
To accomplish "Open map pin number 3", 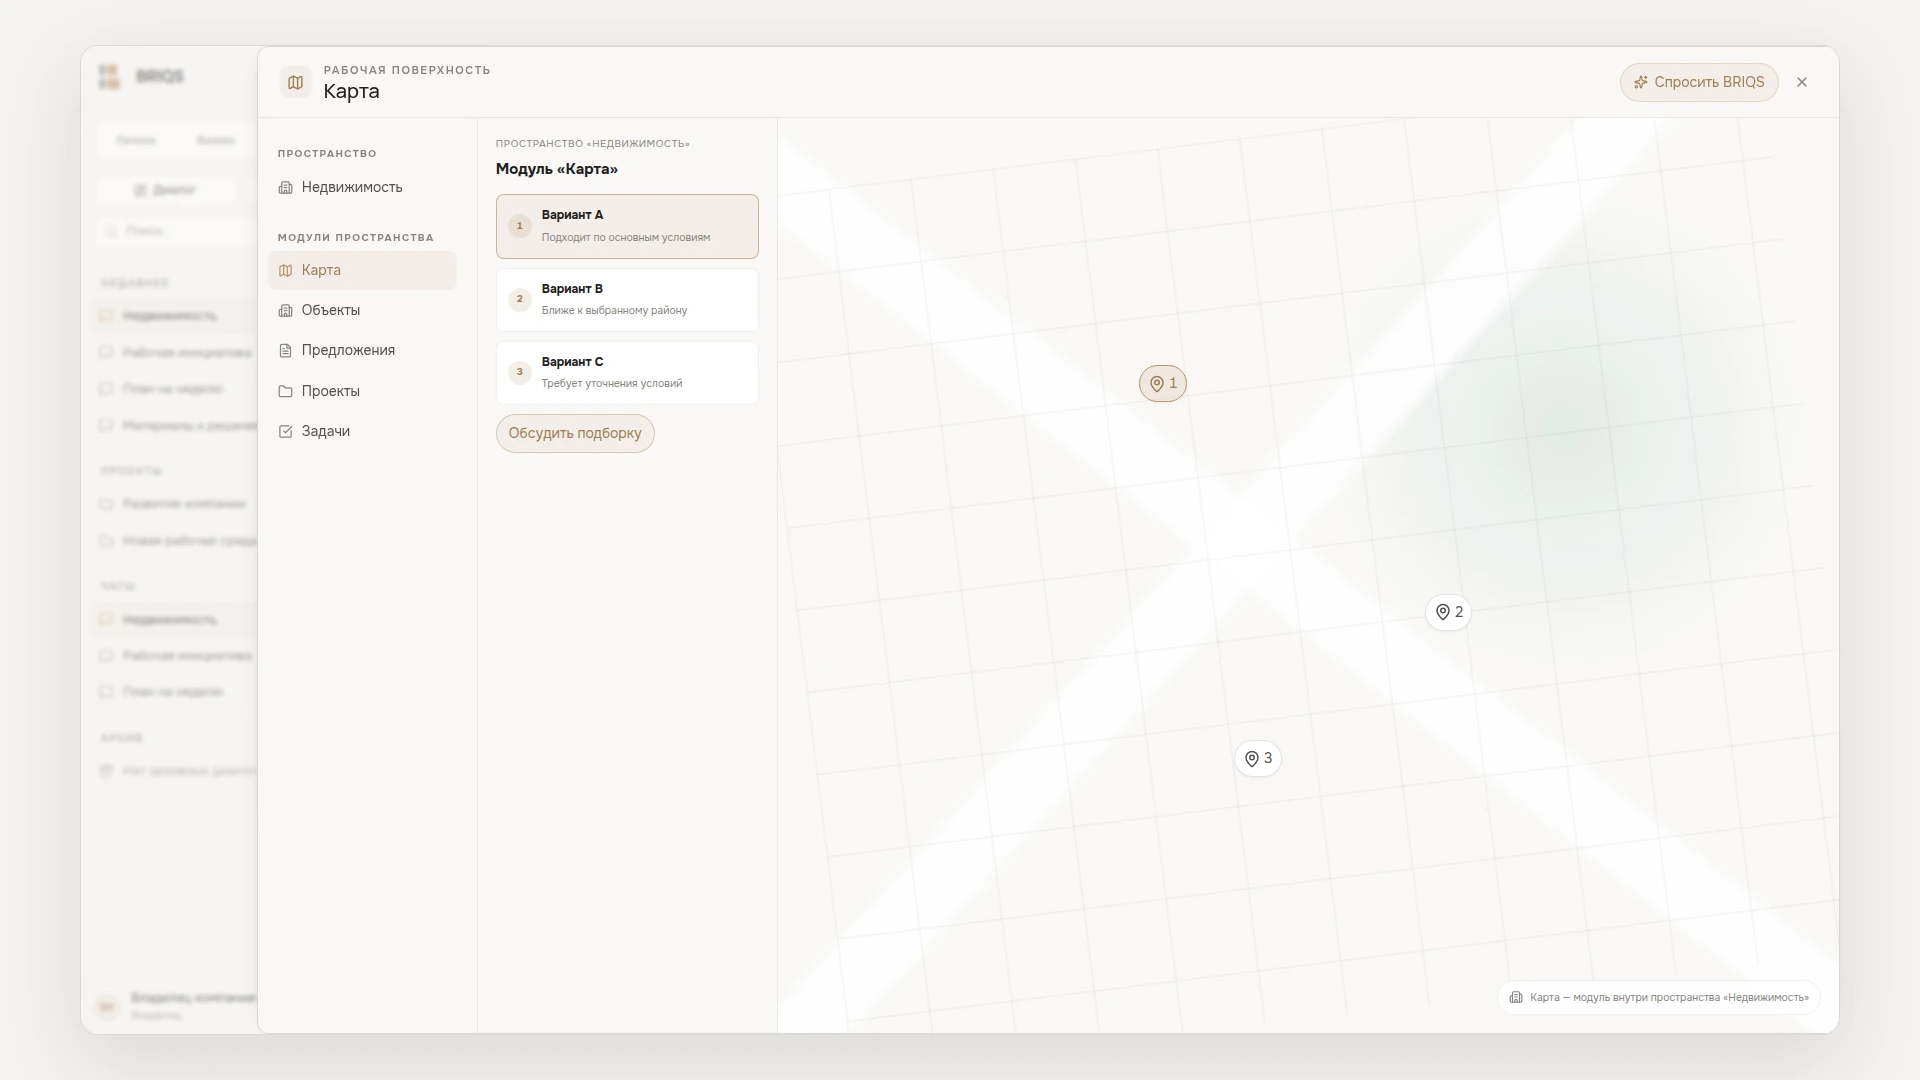I will coord(1258,758).
